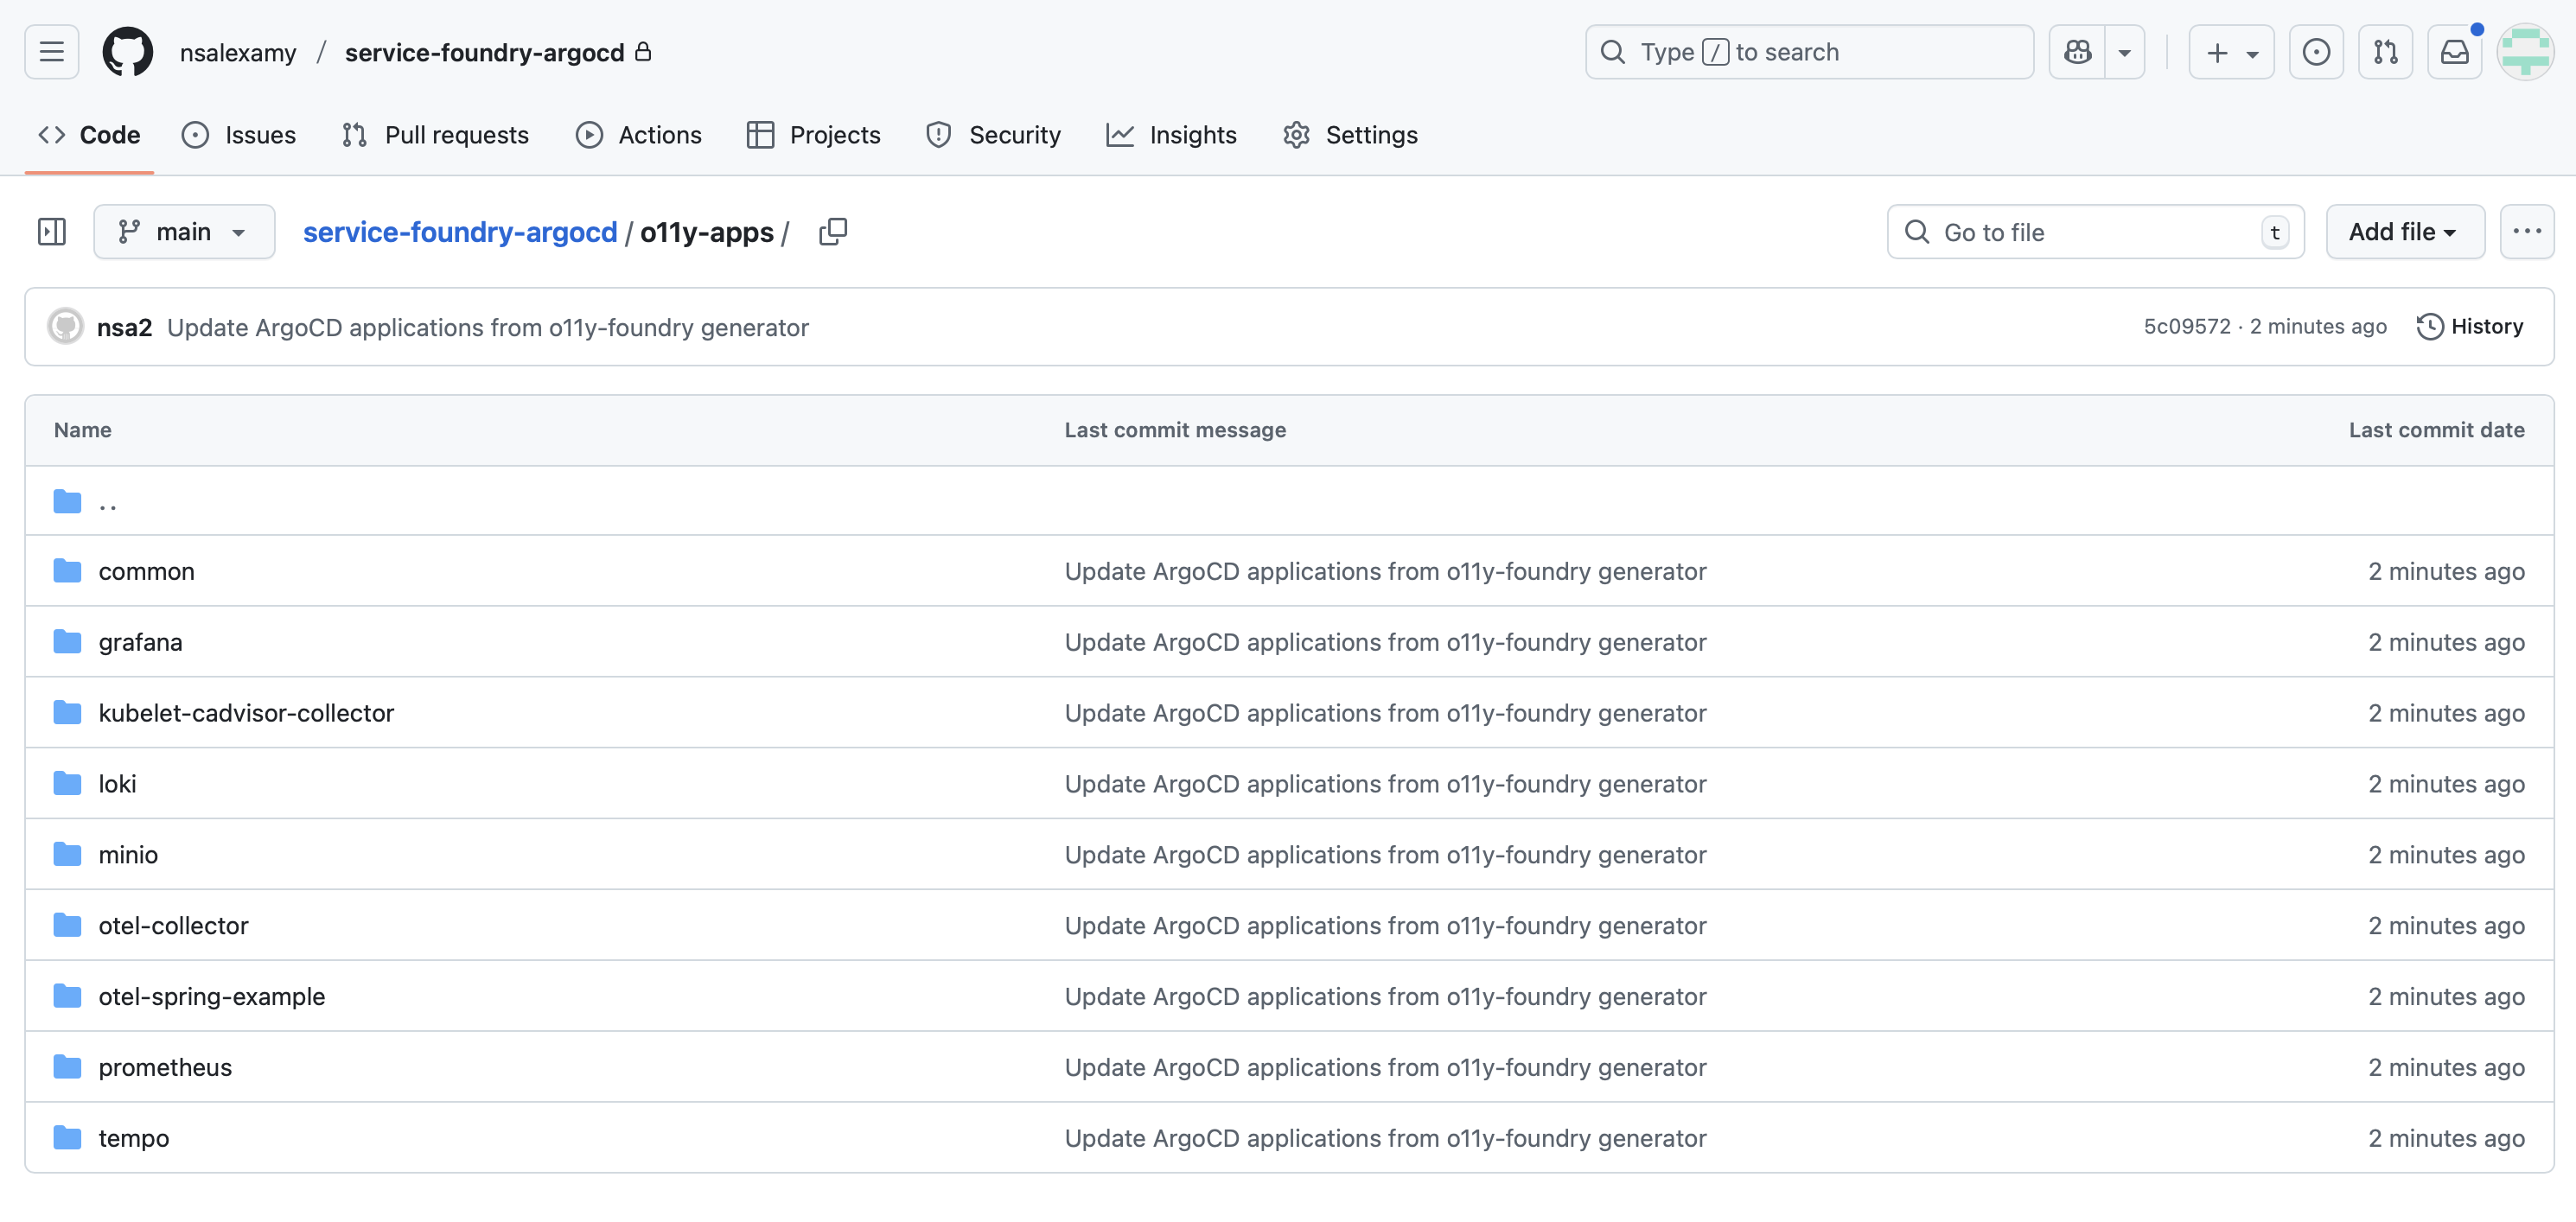Switch to the Actions tab

tap(639, 135)
